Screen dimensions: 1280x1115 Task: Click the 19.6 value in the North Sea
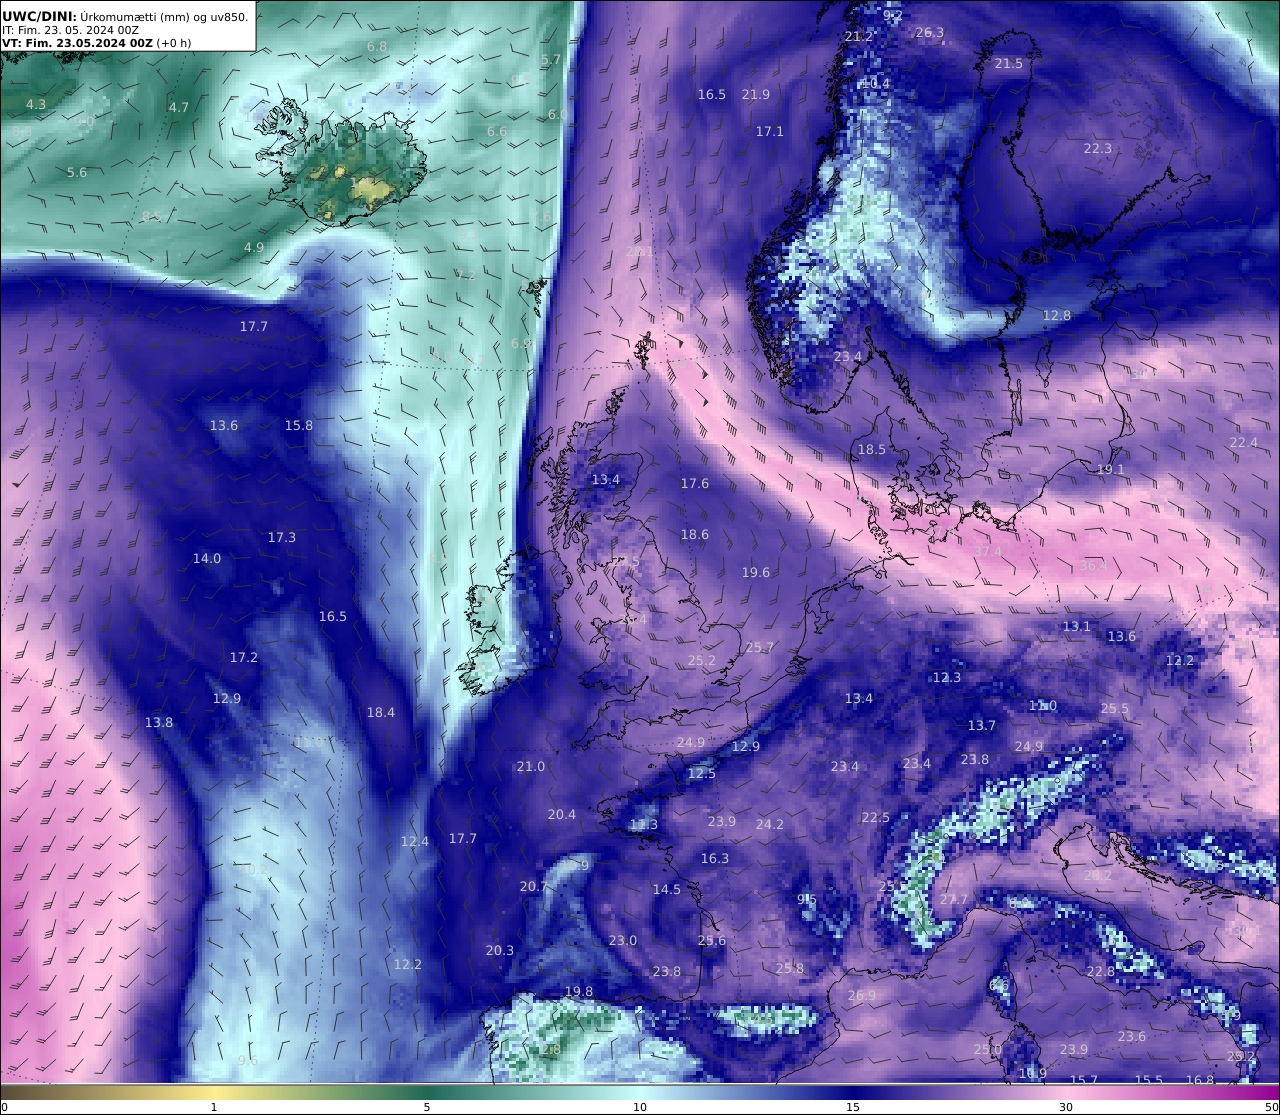756,572
